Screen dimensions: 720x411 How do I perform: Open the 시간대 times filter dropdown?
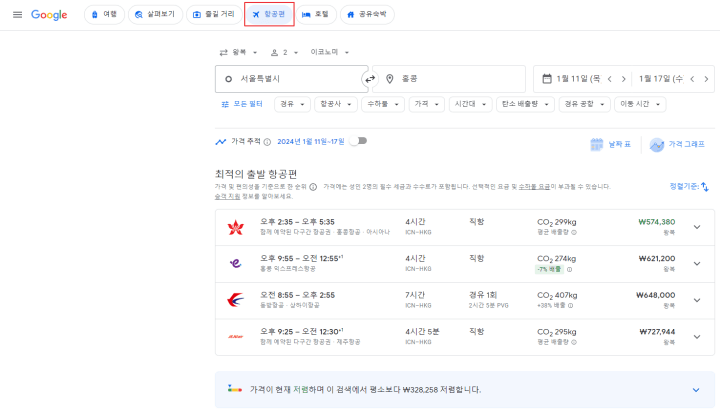470,104
